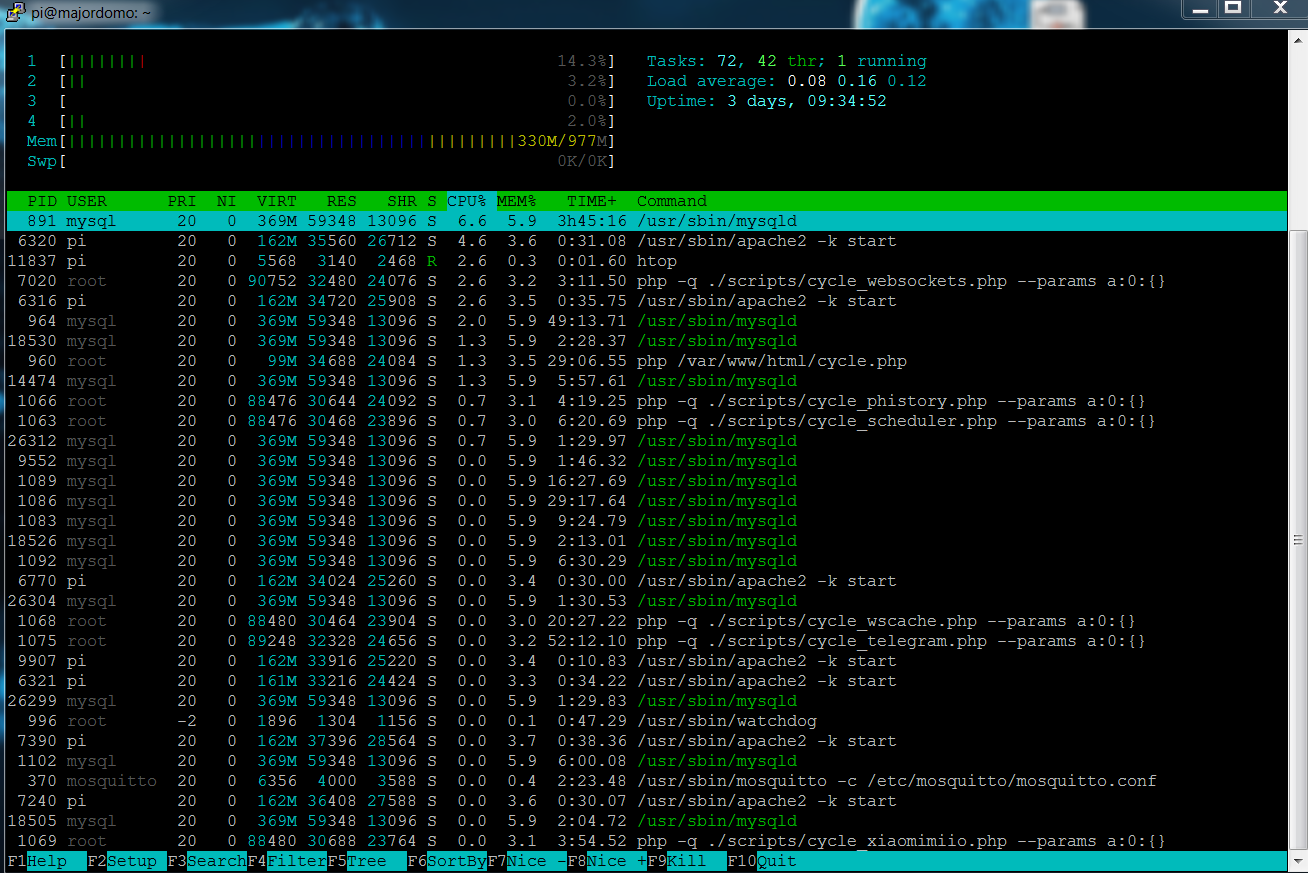Click F7 Nice - to lower niceness

click(x=526, y=861)
